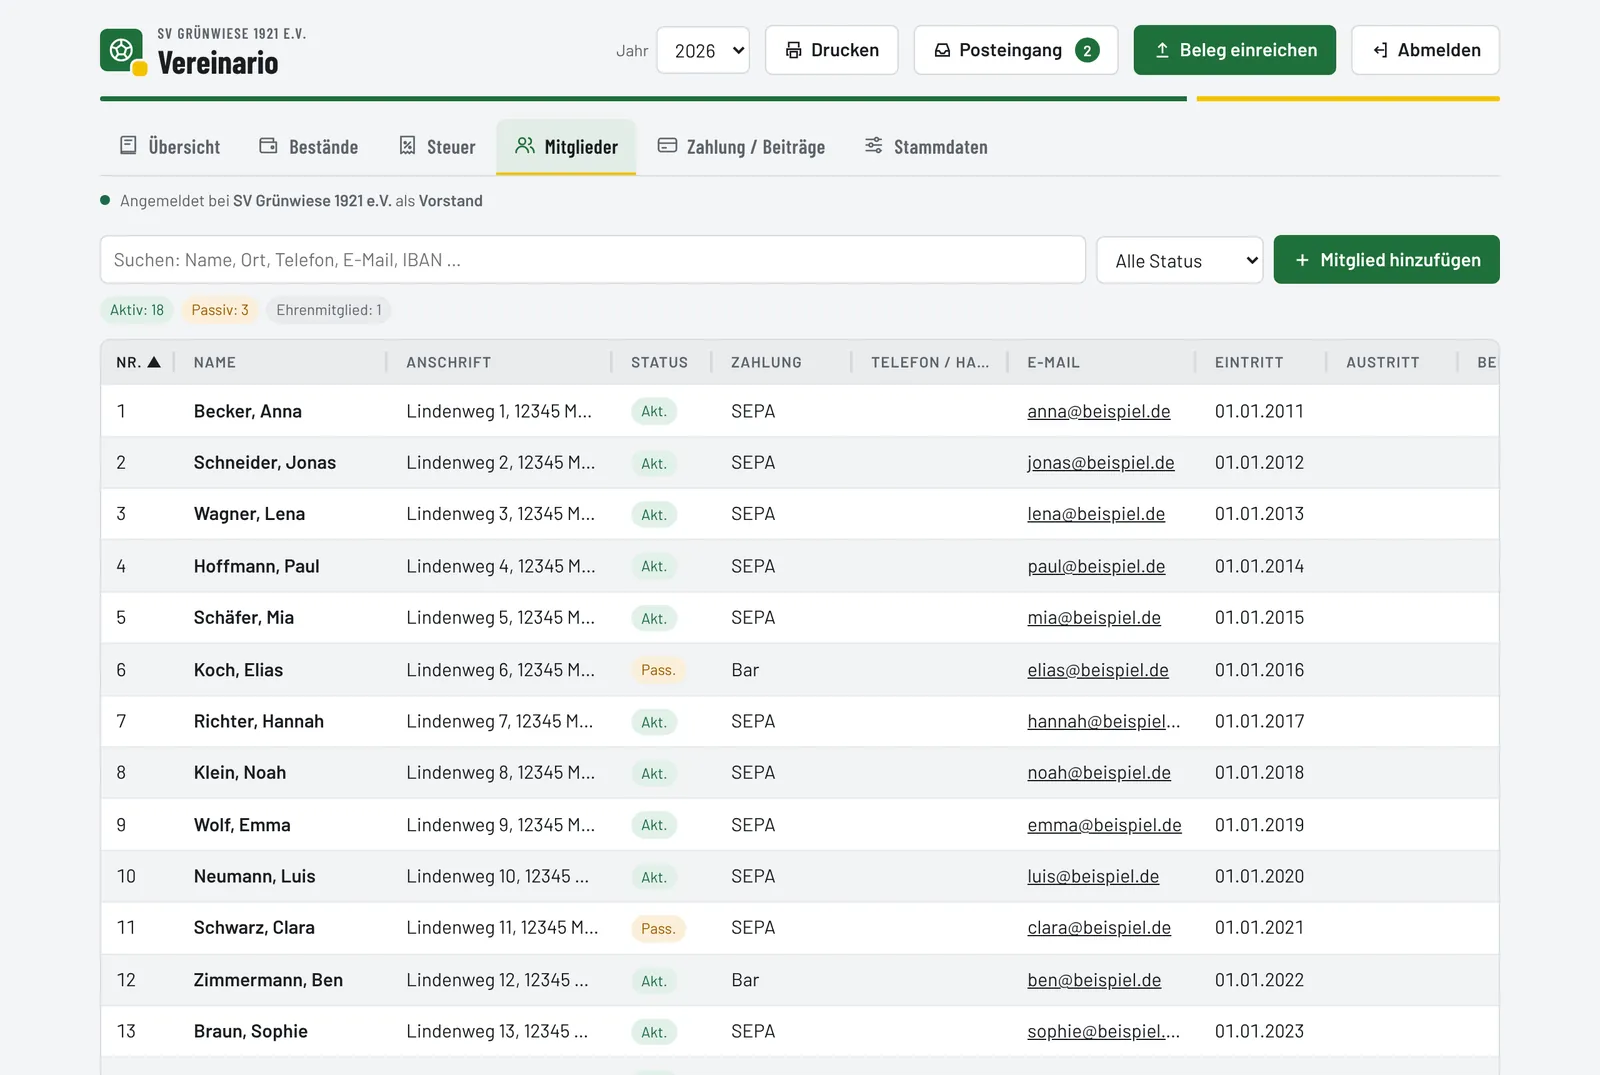Click entry date 01.01.2019 for Wolf, Emma
This screenshot has height=1075, width=1600.
pyautogui.click(x=1259, y=825)
